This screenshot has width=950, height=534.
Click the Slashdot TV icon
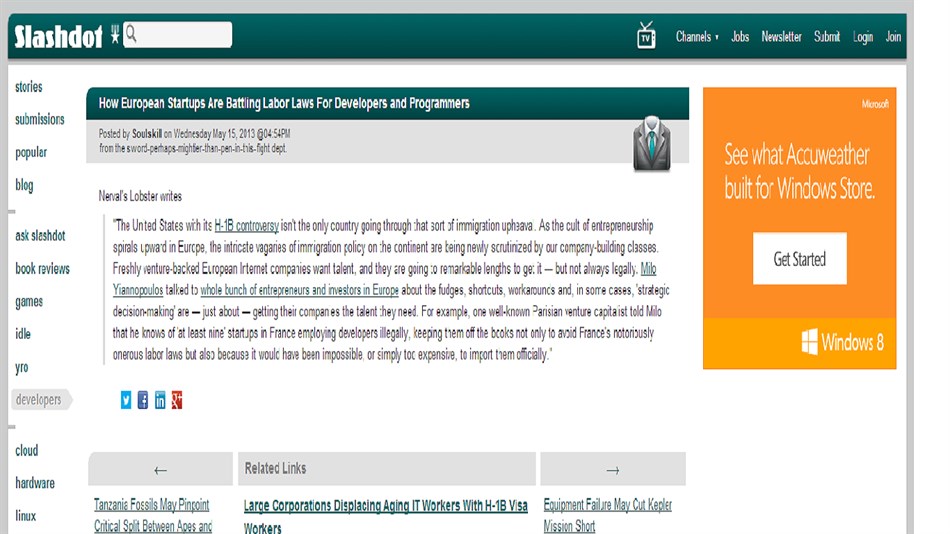646,36
